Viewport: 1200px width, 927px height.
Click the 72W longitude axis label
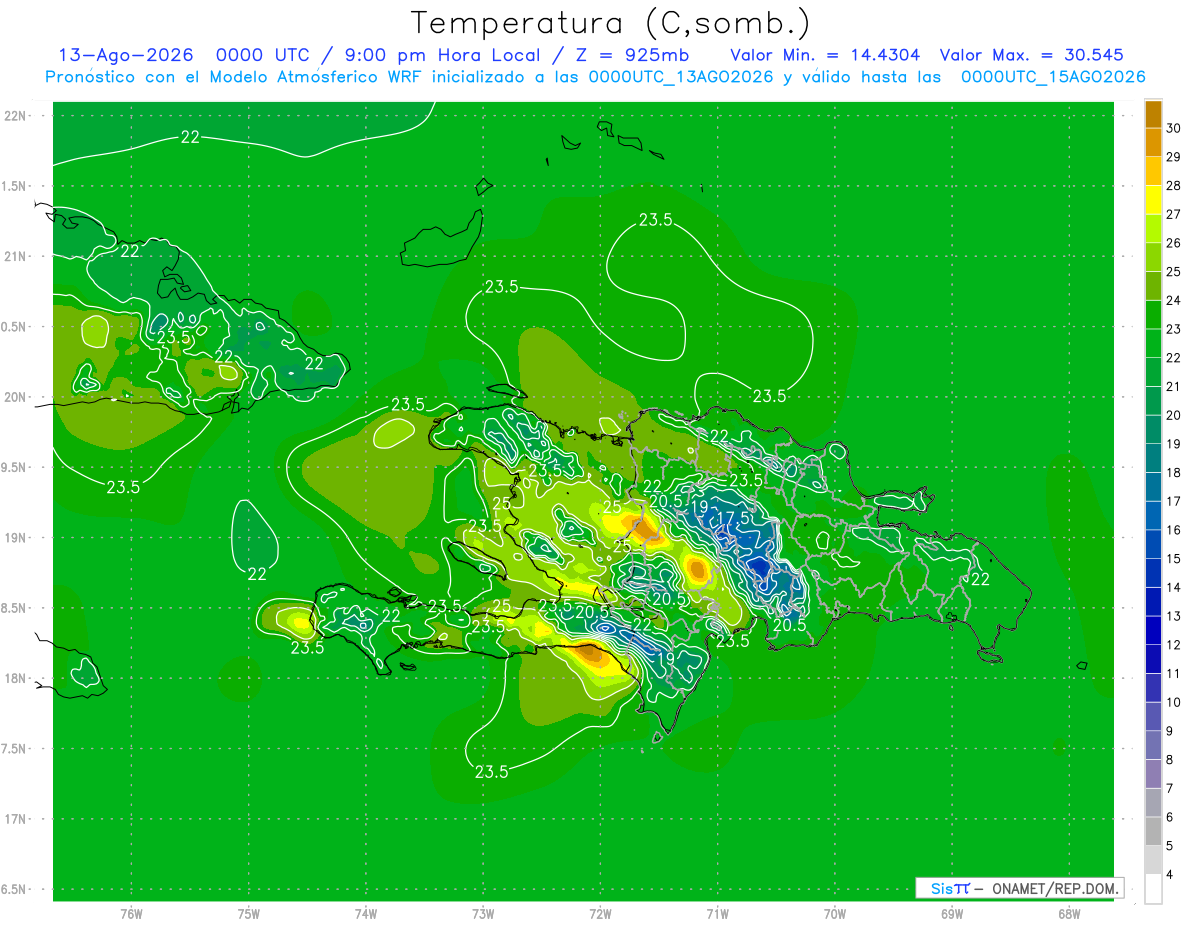click(x=600, y=912)
